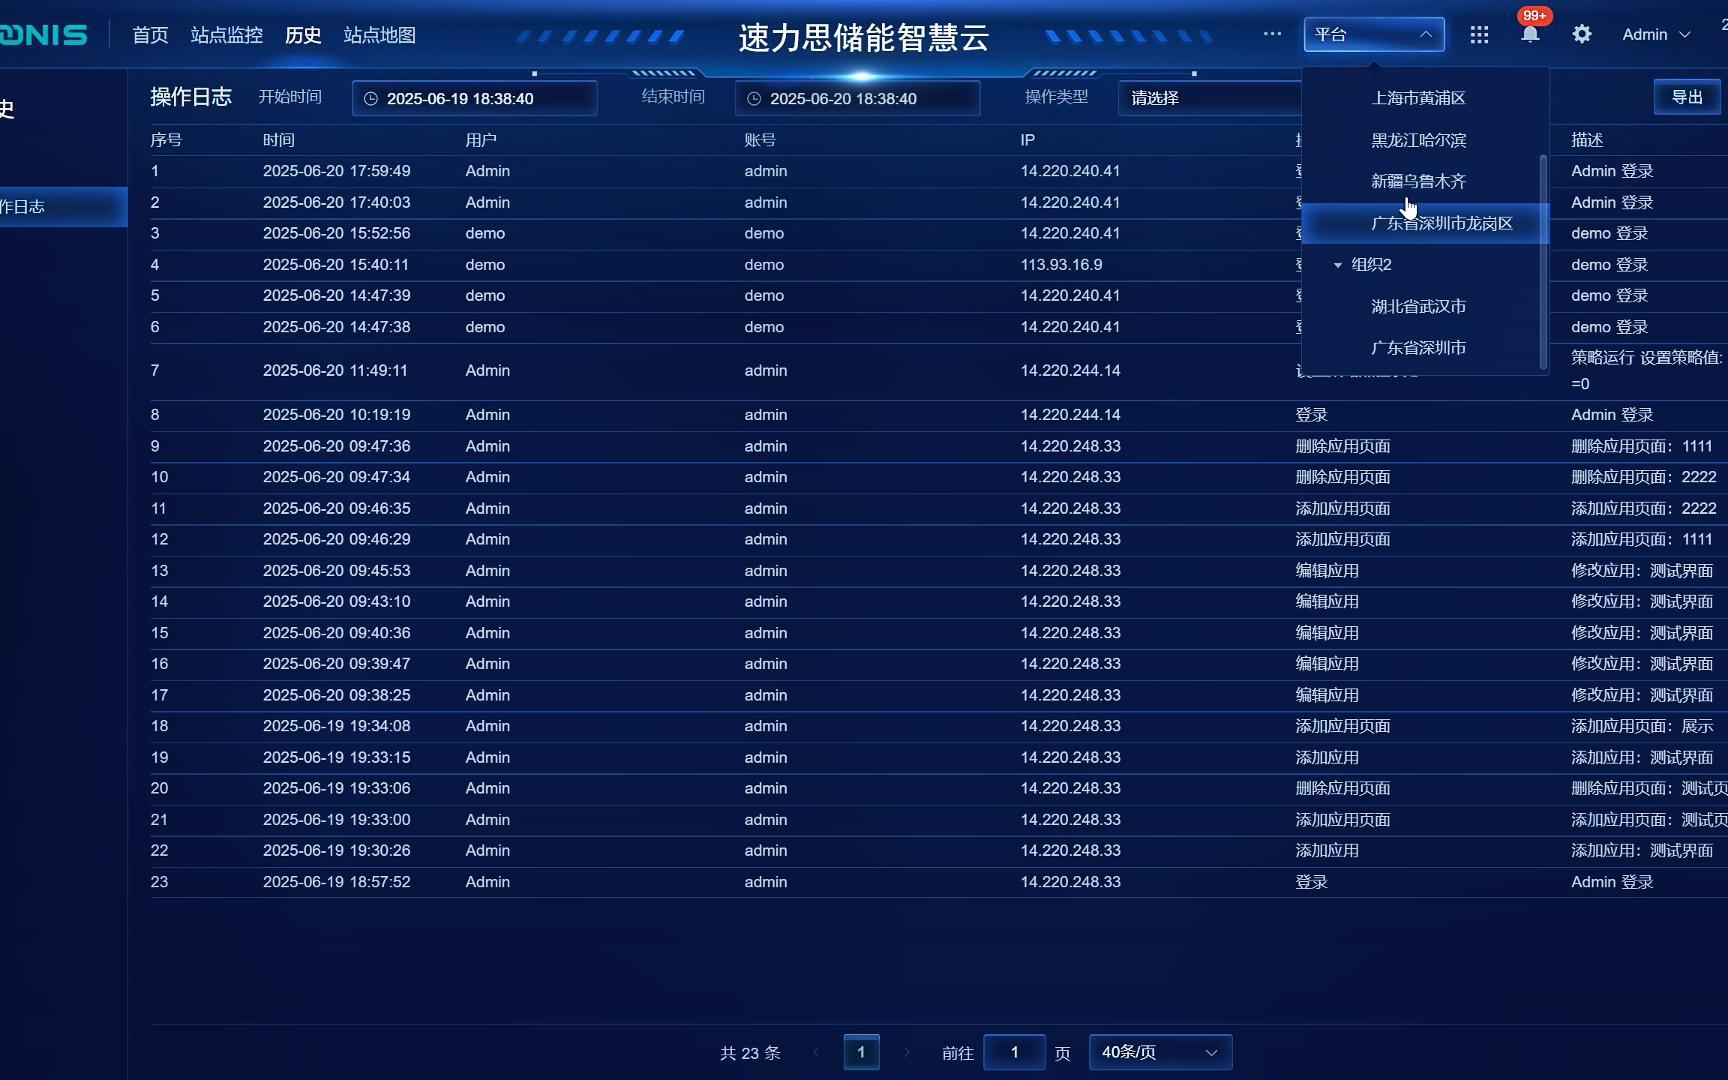This screenshot has width=1728, height=1080.
Task: Click the 用户 column header
Action: [481, 140]
